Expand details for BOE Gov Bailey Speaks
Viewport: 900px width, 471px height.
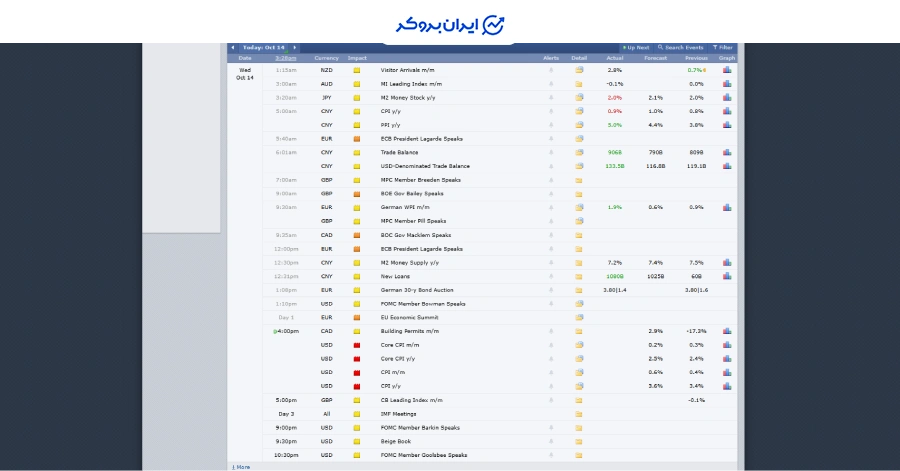(x=579, y=194)
